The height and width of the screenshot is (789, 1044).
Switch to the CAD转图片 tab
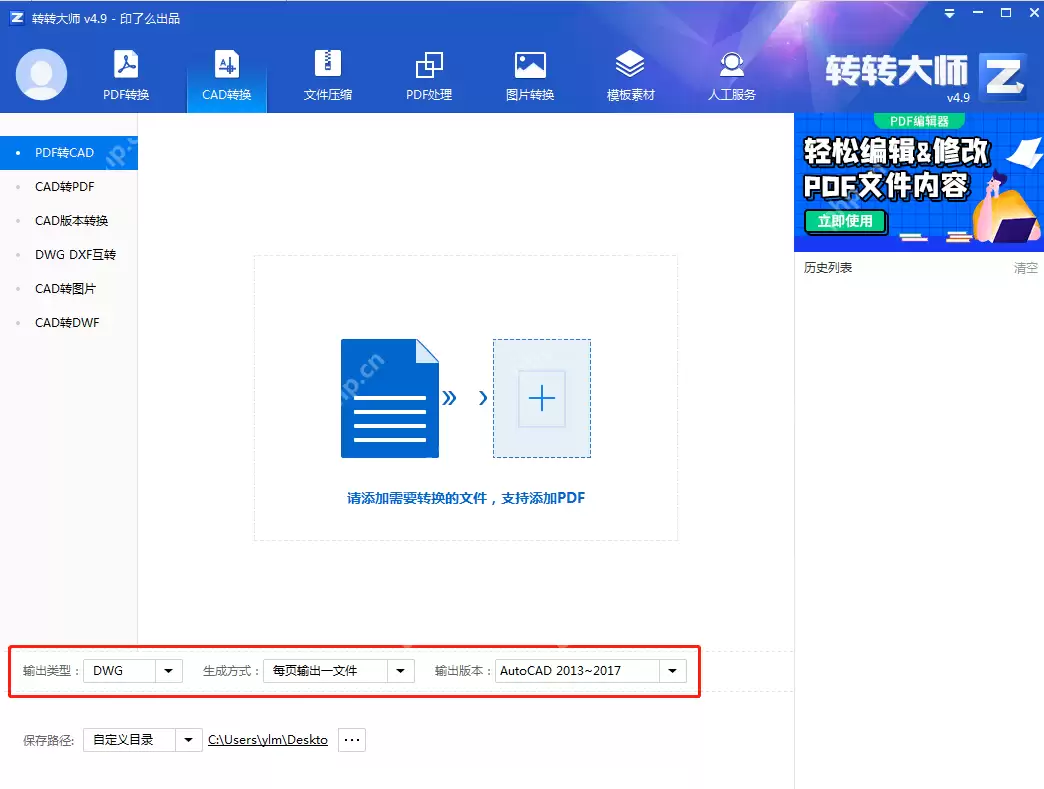click(64, 288)
